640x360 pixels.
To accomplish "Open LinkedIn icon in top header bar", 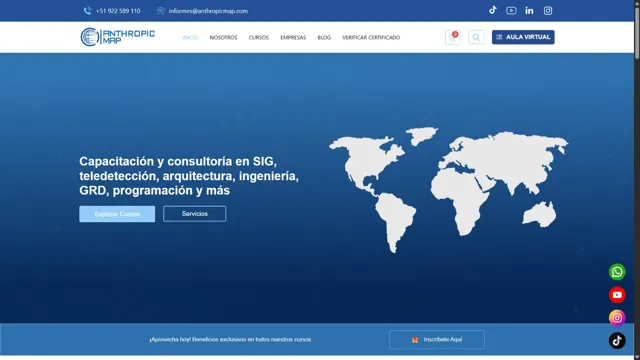I will pos(529,11).
